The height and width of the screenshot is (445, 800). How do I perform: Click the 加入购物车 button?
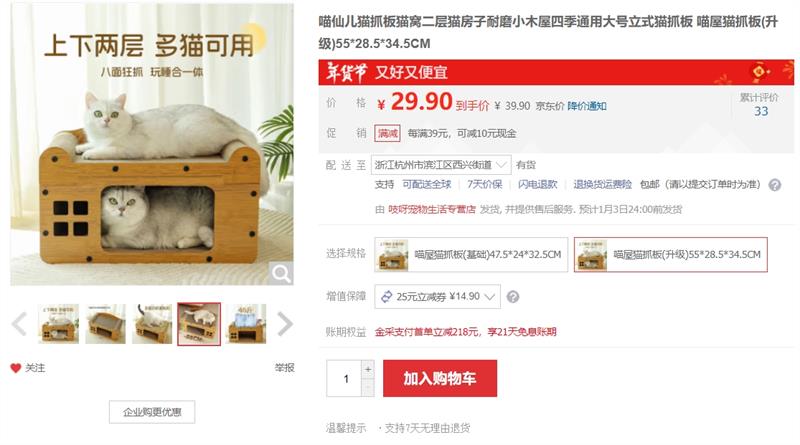point(440,378)
